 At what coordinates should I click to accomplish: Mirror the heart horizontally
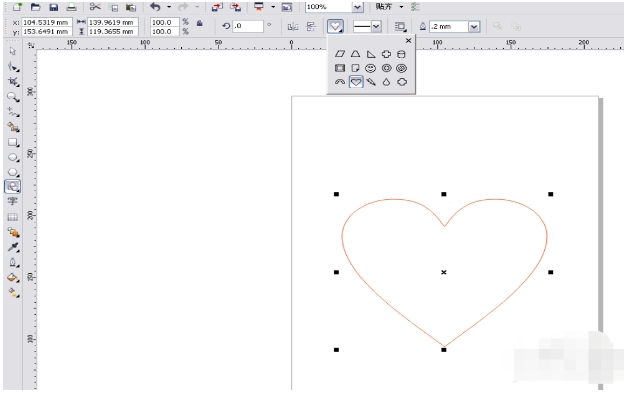tap(293, 27)
